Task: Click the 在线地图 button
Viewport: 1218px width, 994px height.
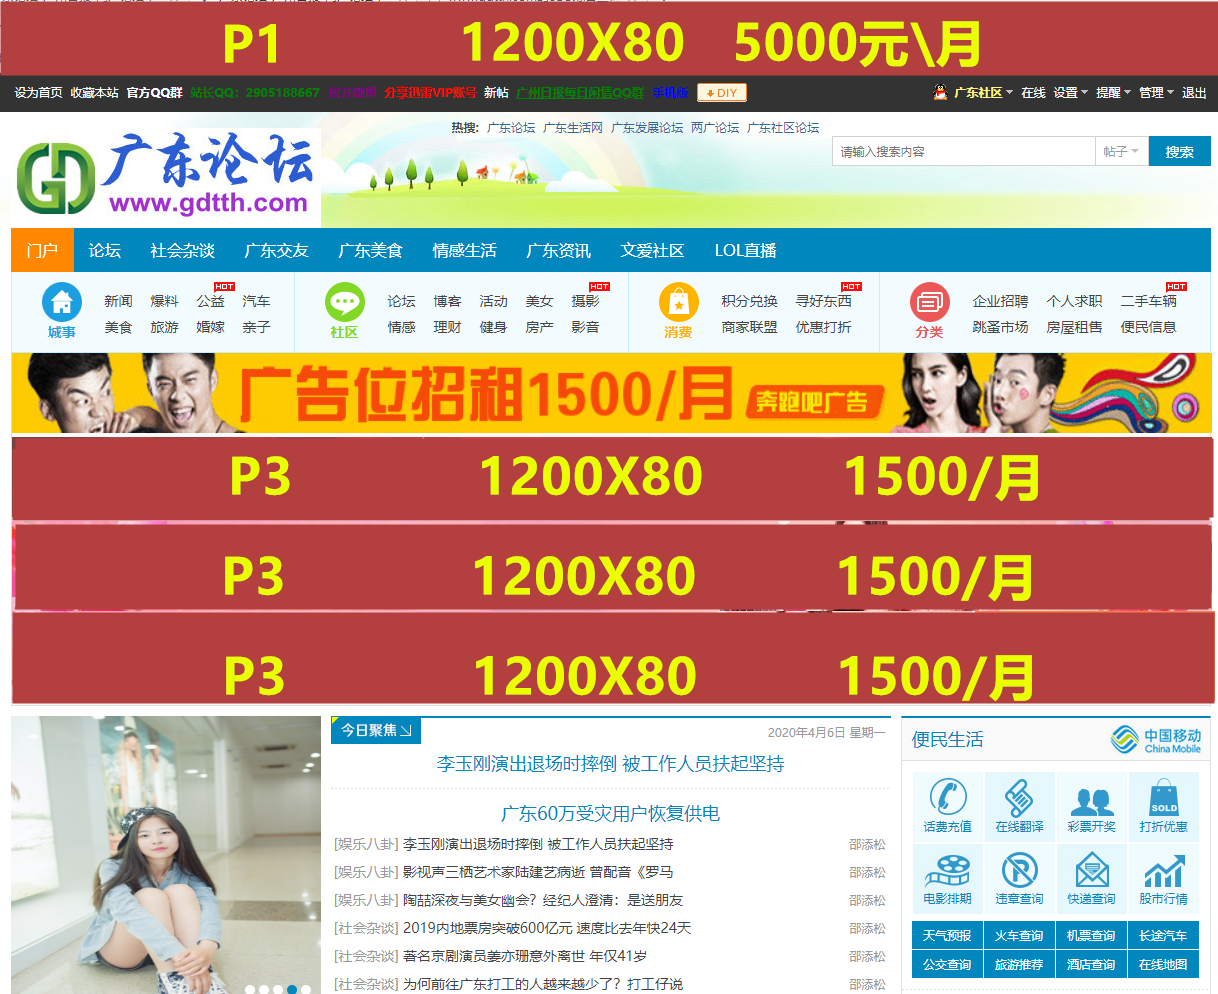Action: pos(1163,965)
